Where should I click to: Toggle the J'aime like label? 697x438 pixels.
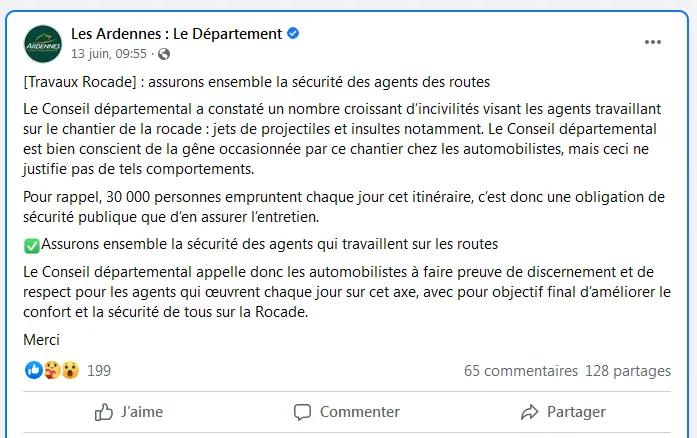[142, 412]
